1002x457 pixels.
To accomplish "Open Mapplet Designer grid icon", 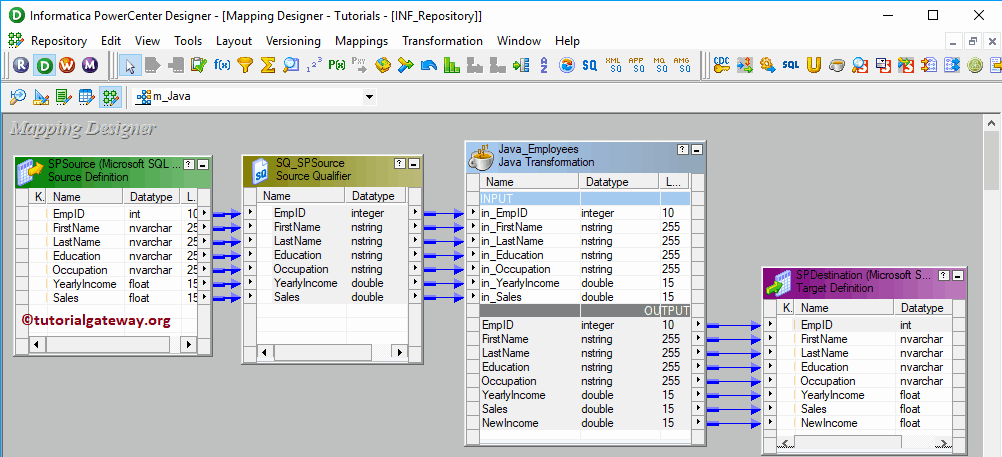I will pyautogui.click(x=87, y=97).
